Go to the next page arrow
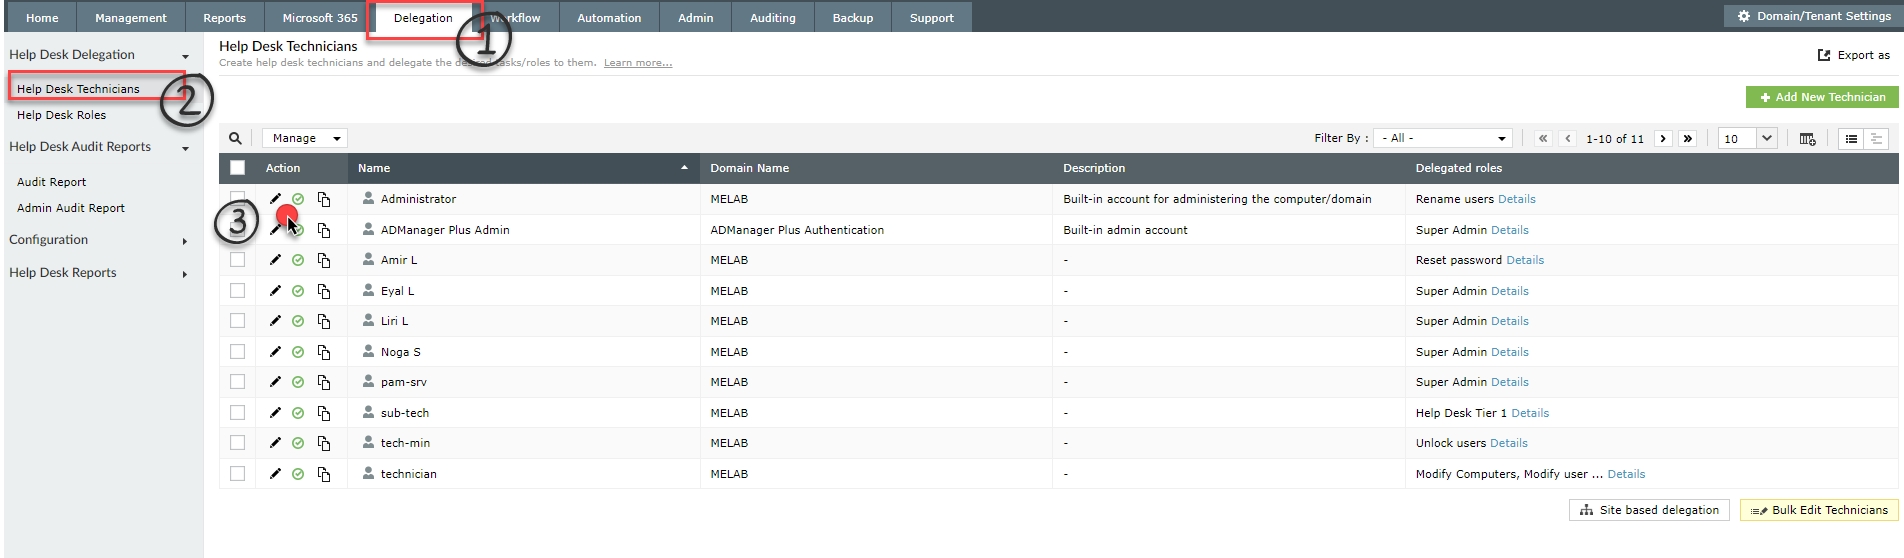 point(1663,139)
